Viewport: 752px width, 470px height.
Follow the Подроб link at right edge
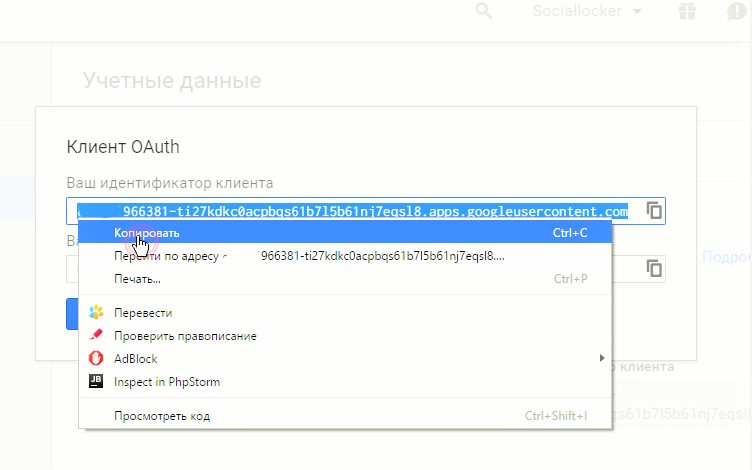726,257
